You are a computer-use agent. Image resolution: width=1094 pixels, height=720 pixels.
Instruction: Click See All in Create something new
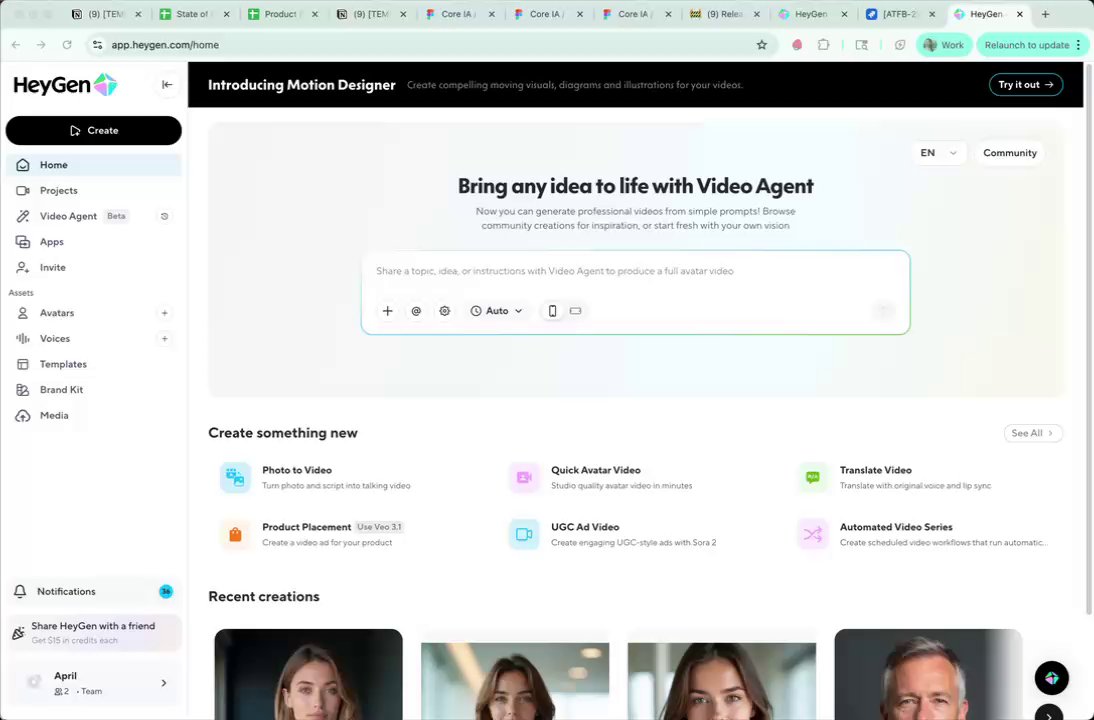click(x=1033, y=433)
